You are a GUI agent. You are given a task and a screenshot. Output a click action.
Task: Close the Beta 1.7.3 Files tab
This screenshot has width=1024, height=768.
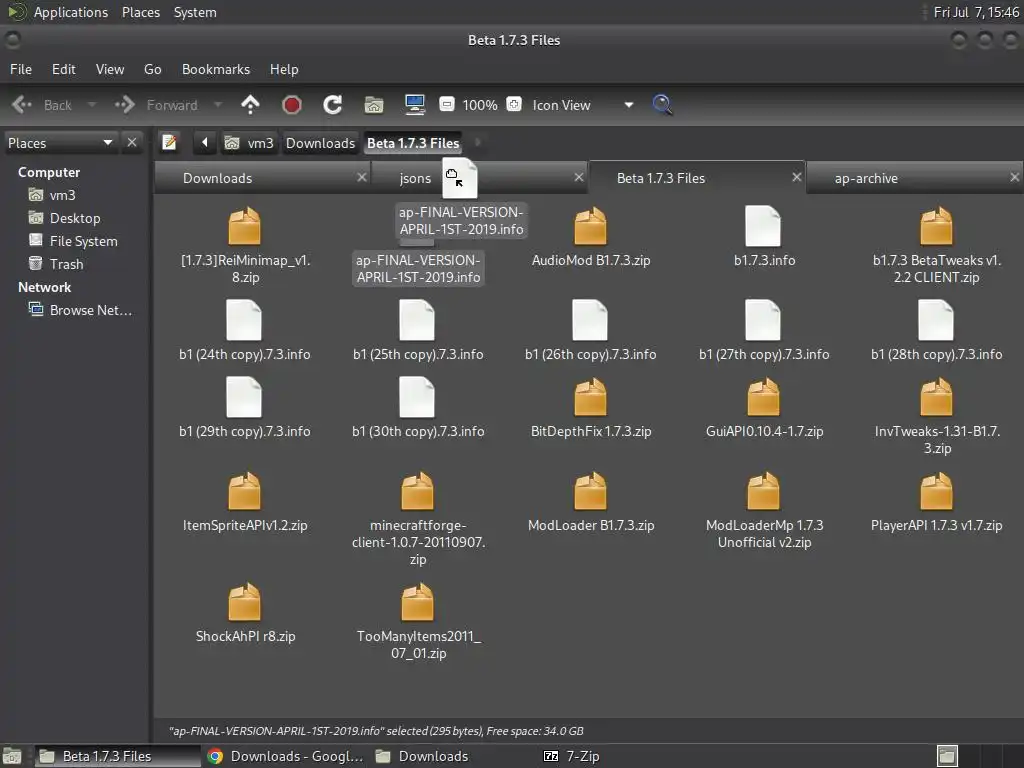point(797,177)
